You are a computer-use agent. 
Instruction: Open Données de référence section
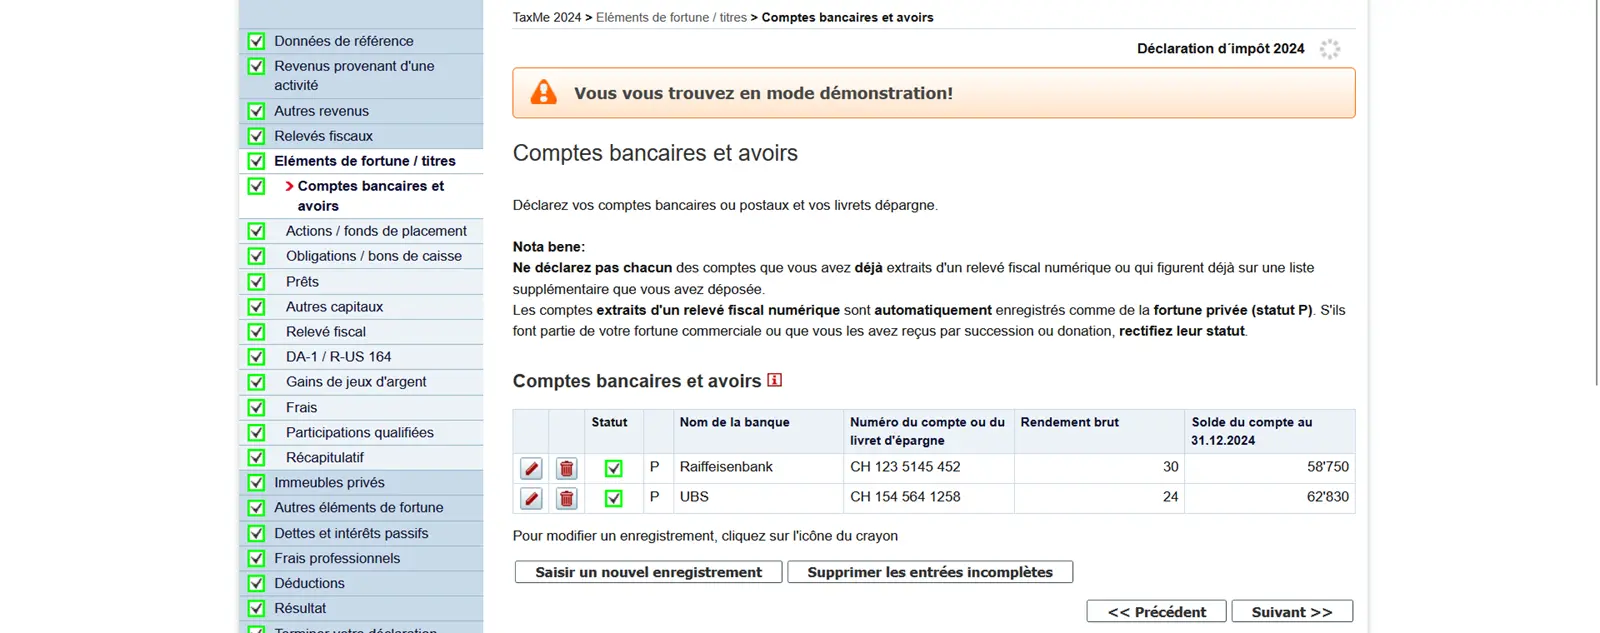[344, 41]
